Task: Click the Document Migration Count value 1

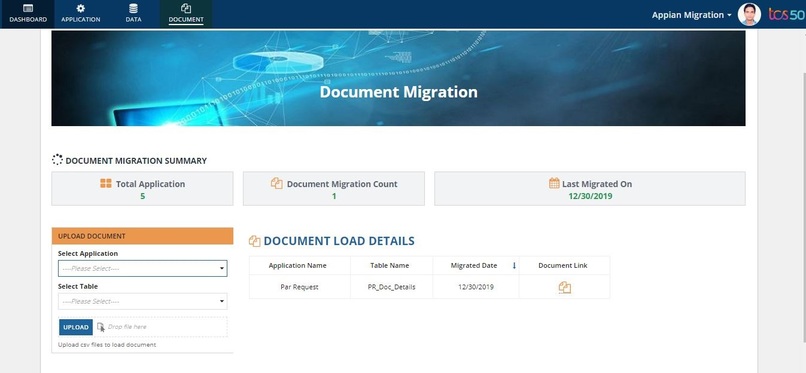Action: pyautogui.click(x=334, y=196)
